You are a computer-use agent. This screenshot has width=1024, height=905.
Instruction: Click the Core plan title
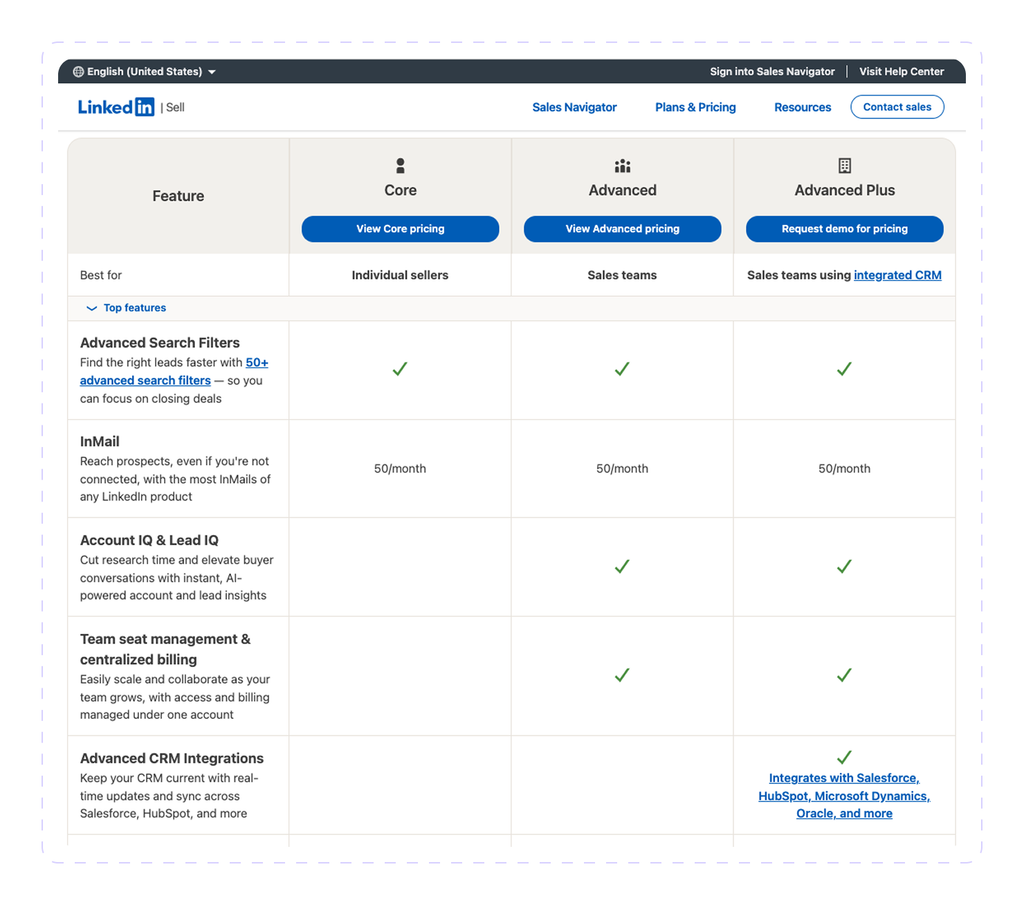(400, 191)
